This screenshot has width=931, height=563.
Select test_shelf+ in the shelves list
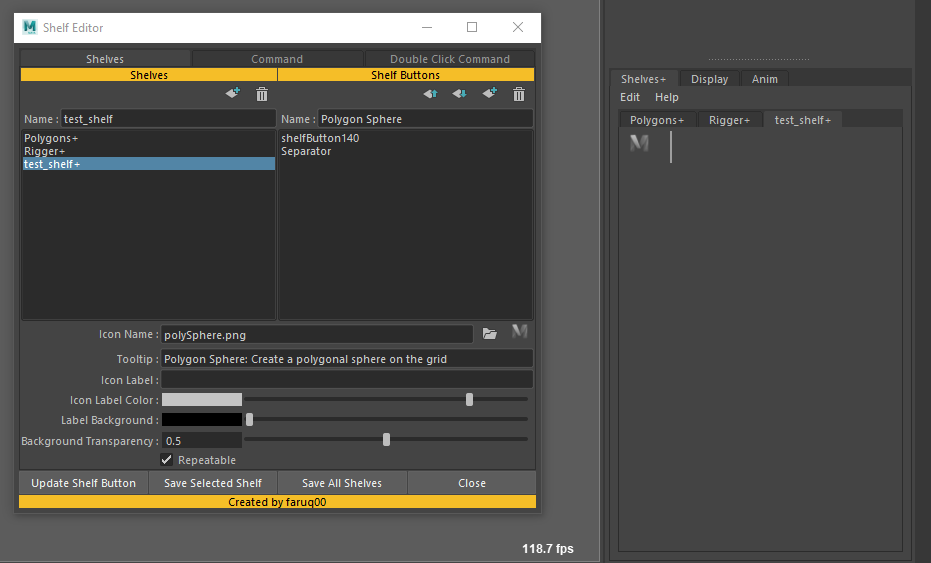point(148,164)
